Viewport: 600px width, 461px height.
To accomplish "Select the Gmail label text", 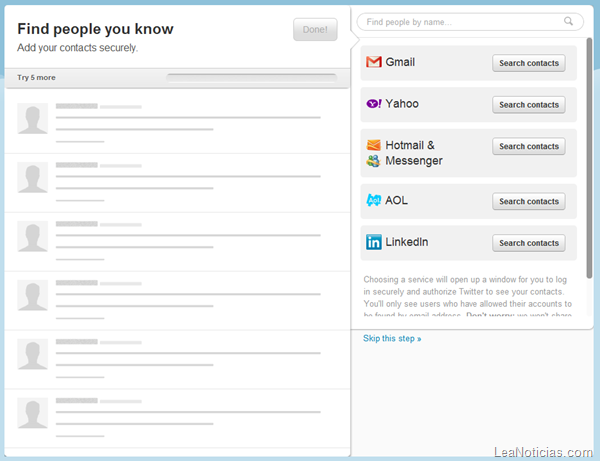I will (x=400, y=62).
